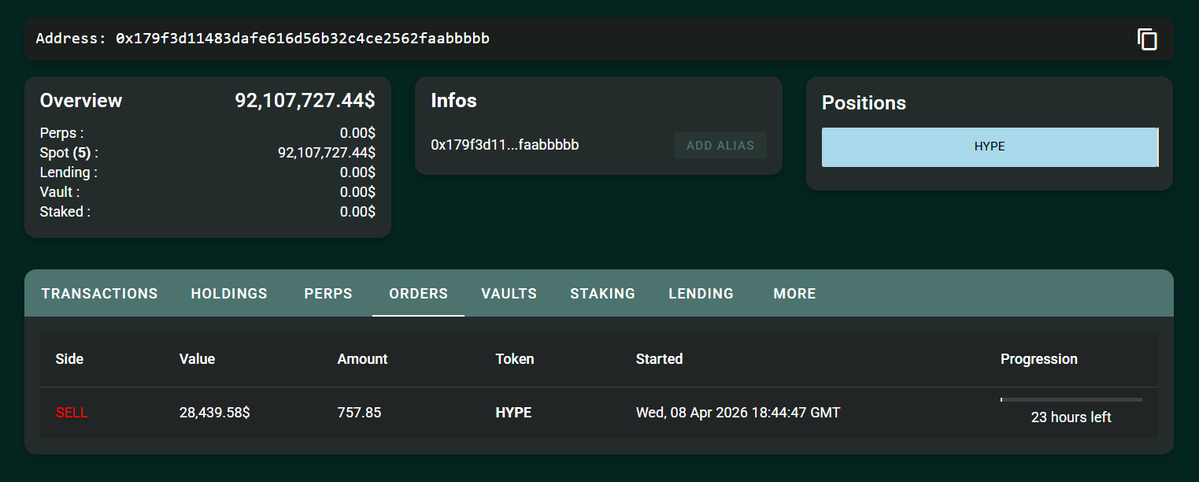Click the Progression column header

click(1039, 359)
